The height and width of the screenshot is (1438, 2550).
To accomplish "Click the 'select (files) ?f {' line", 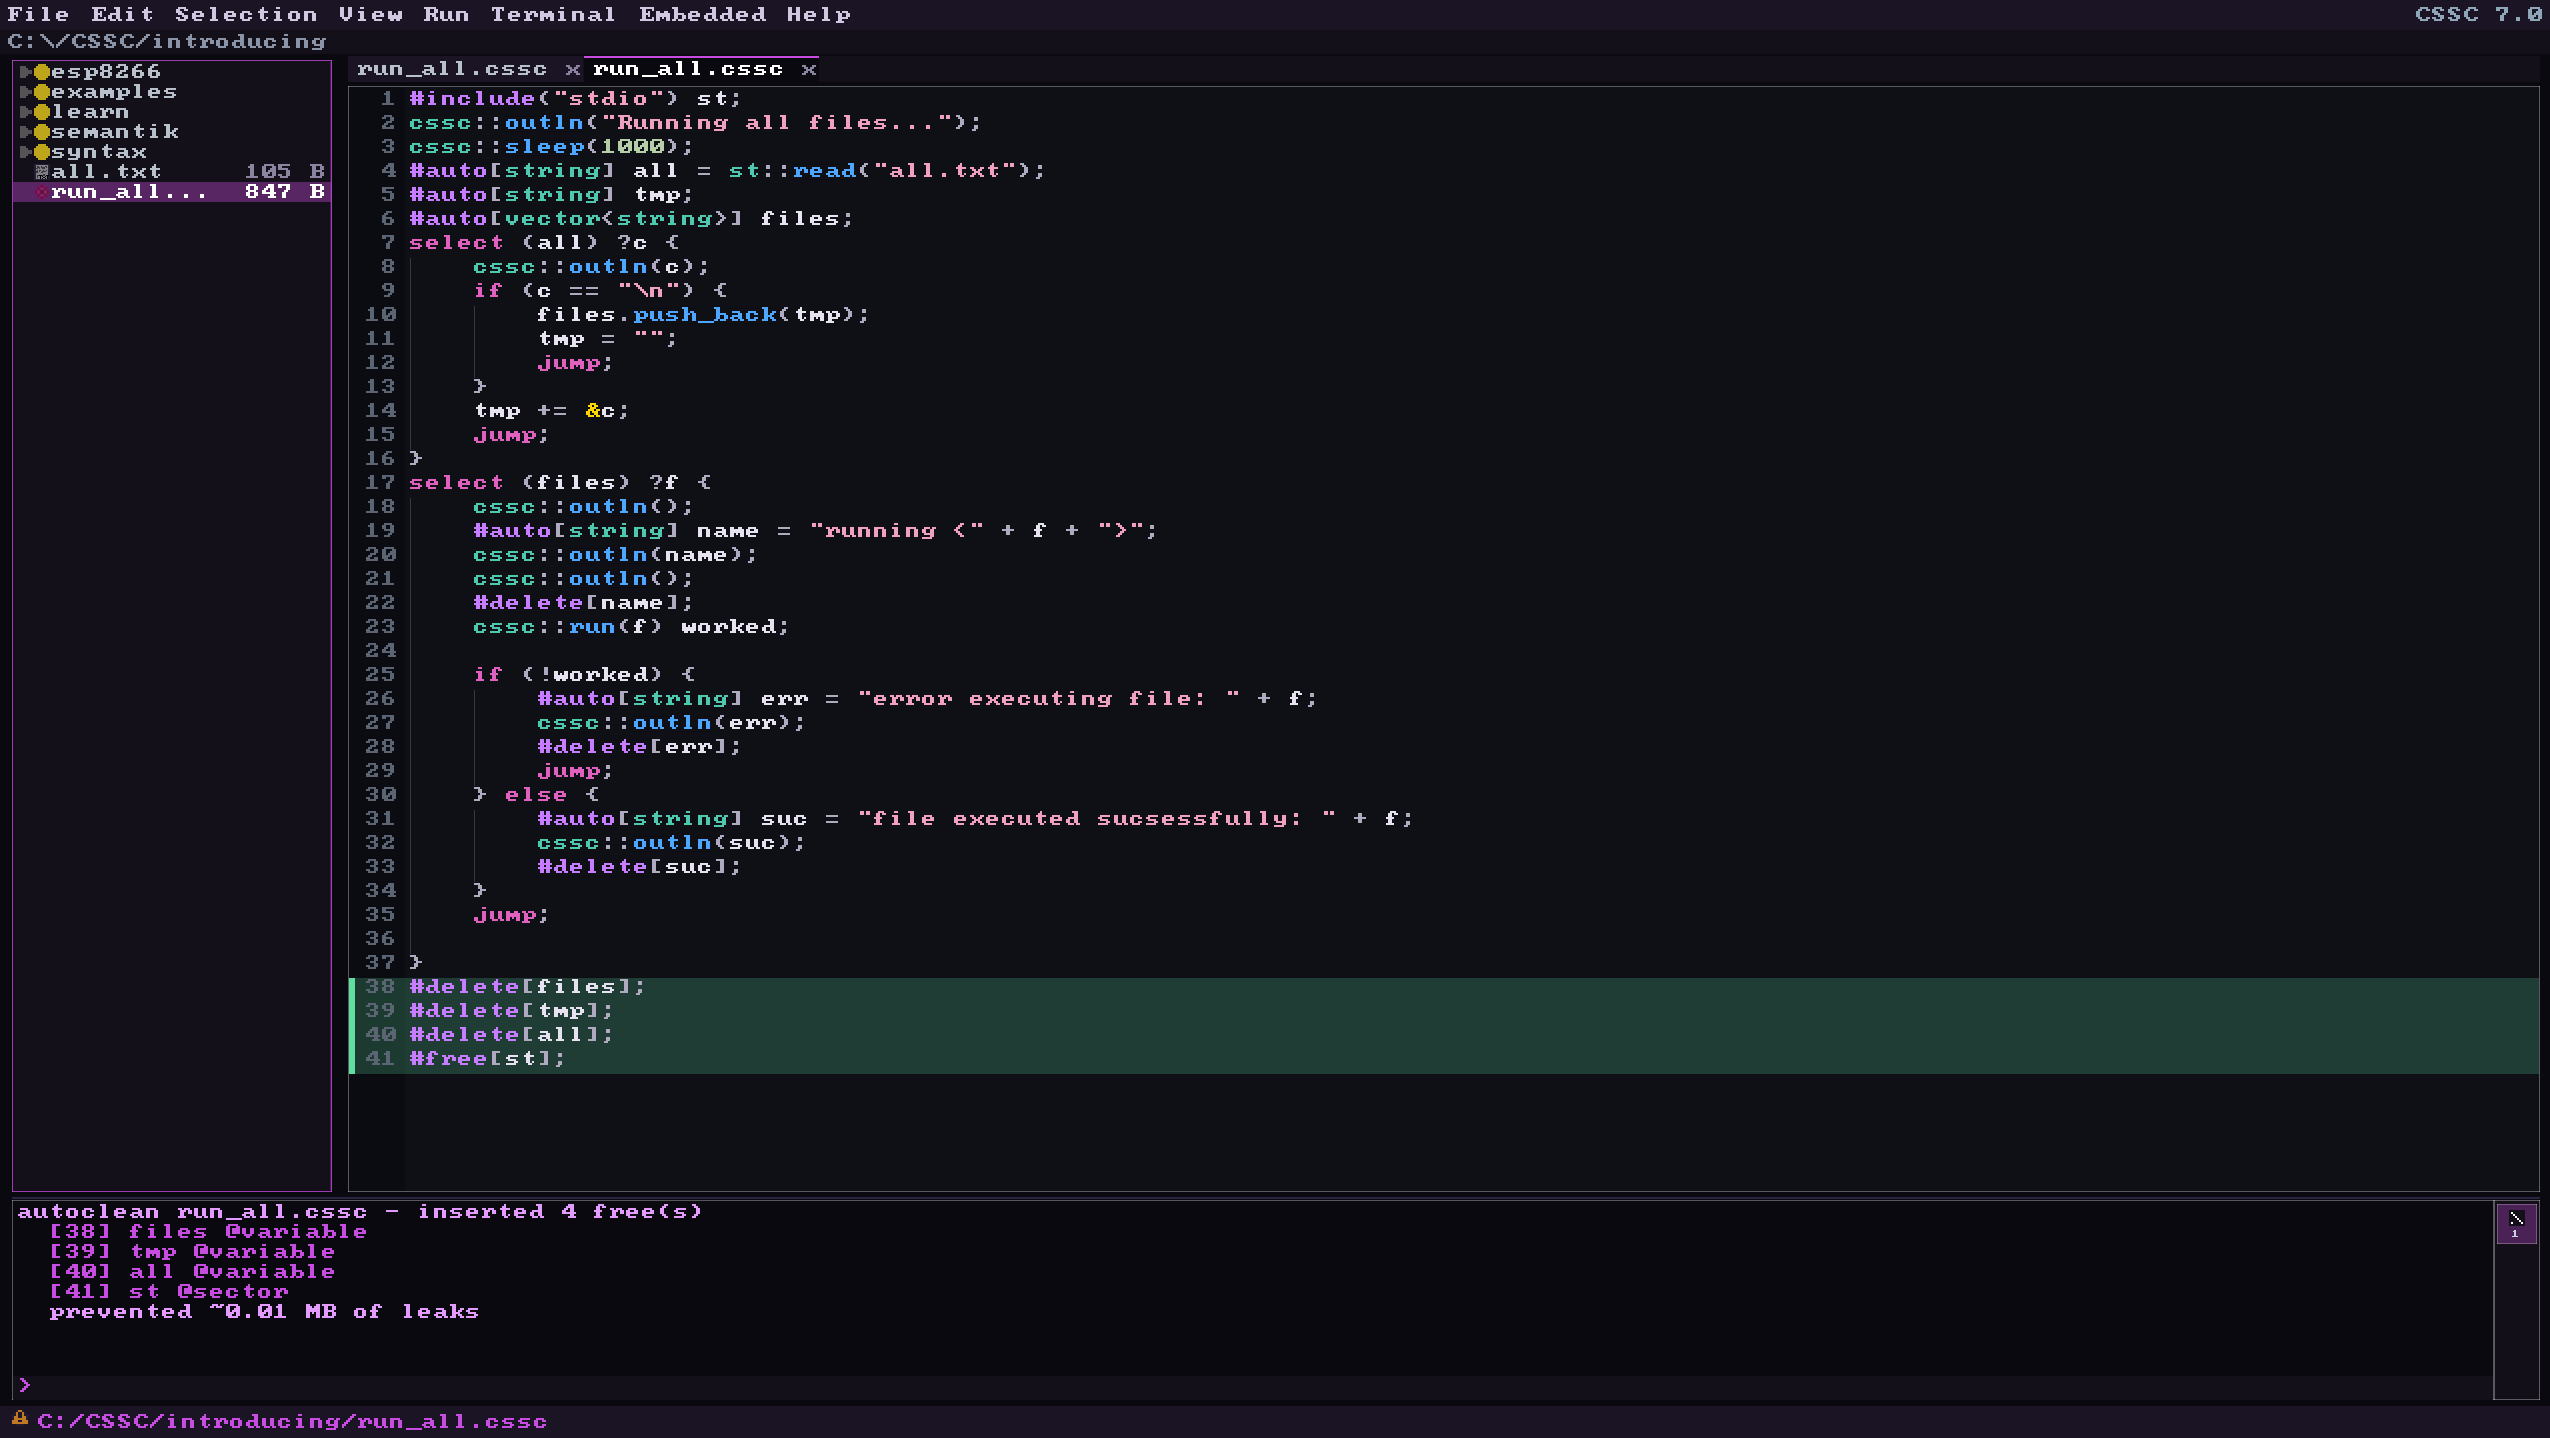I will click(x=559, y=482).
